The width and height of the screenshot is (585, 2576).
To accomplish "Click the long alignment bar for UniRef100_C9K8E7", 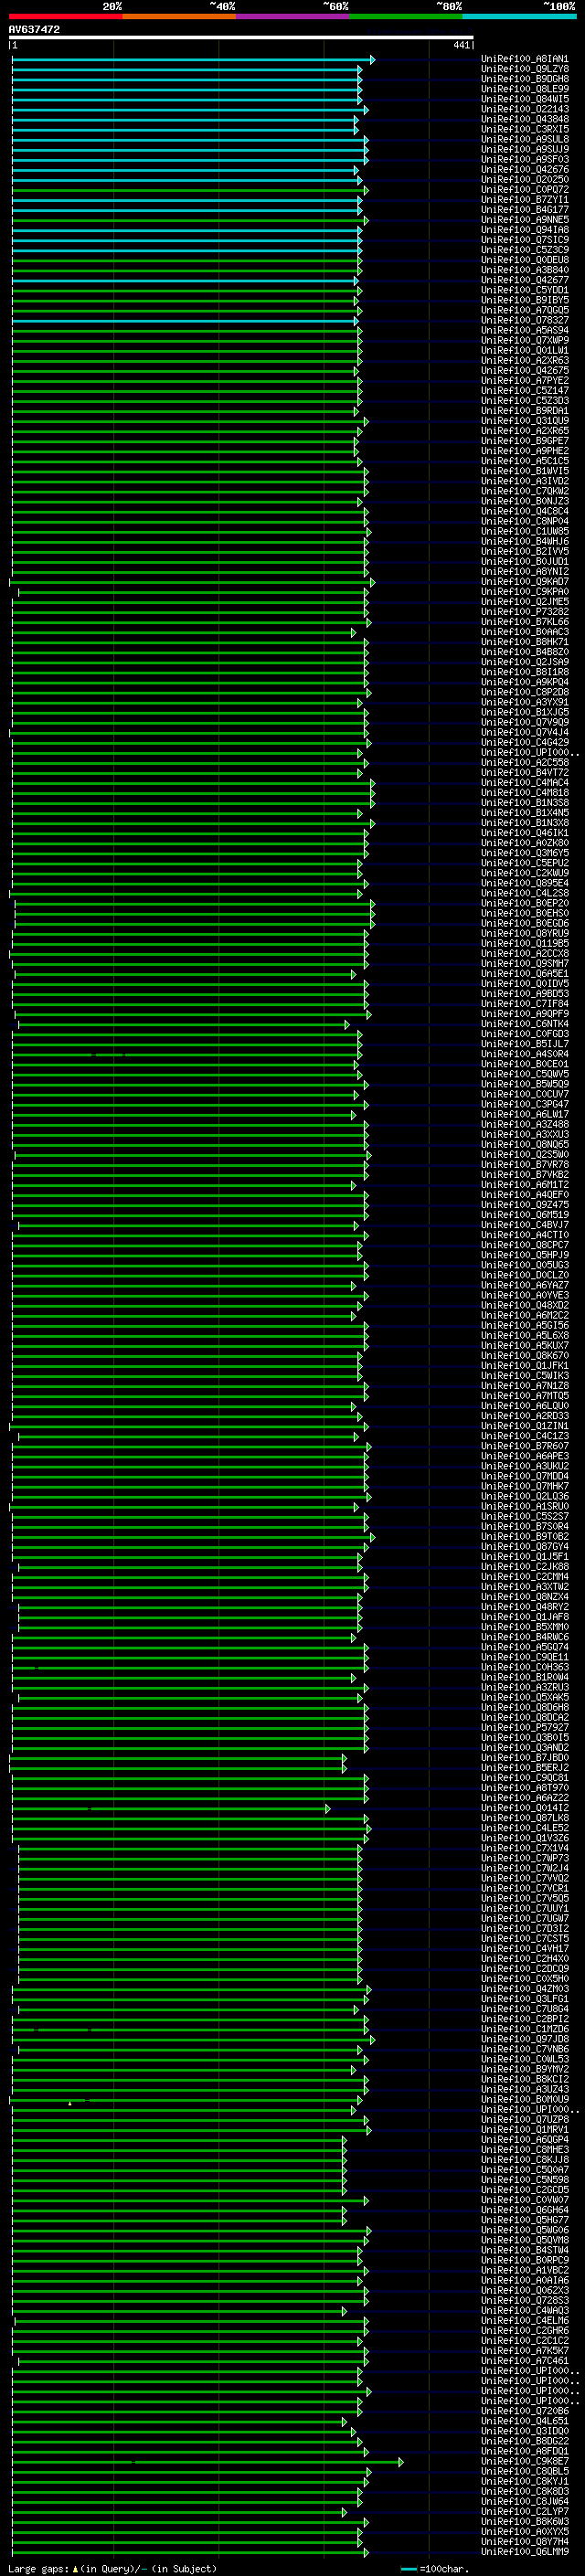I will [208, 2461].
